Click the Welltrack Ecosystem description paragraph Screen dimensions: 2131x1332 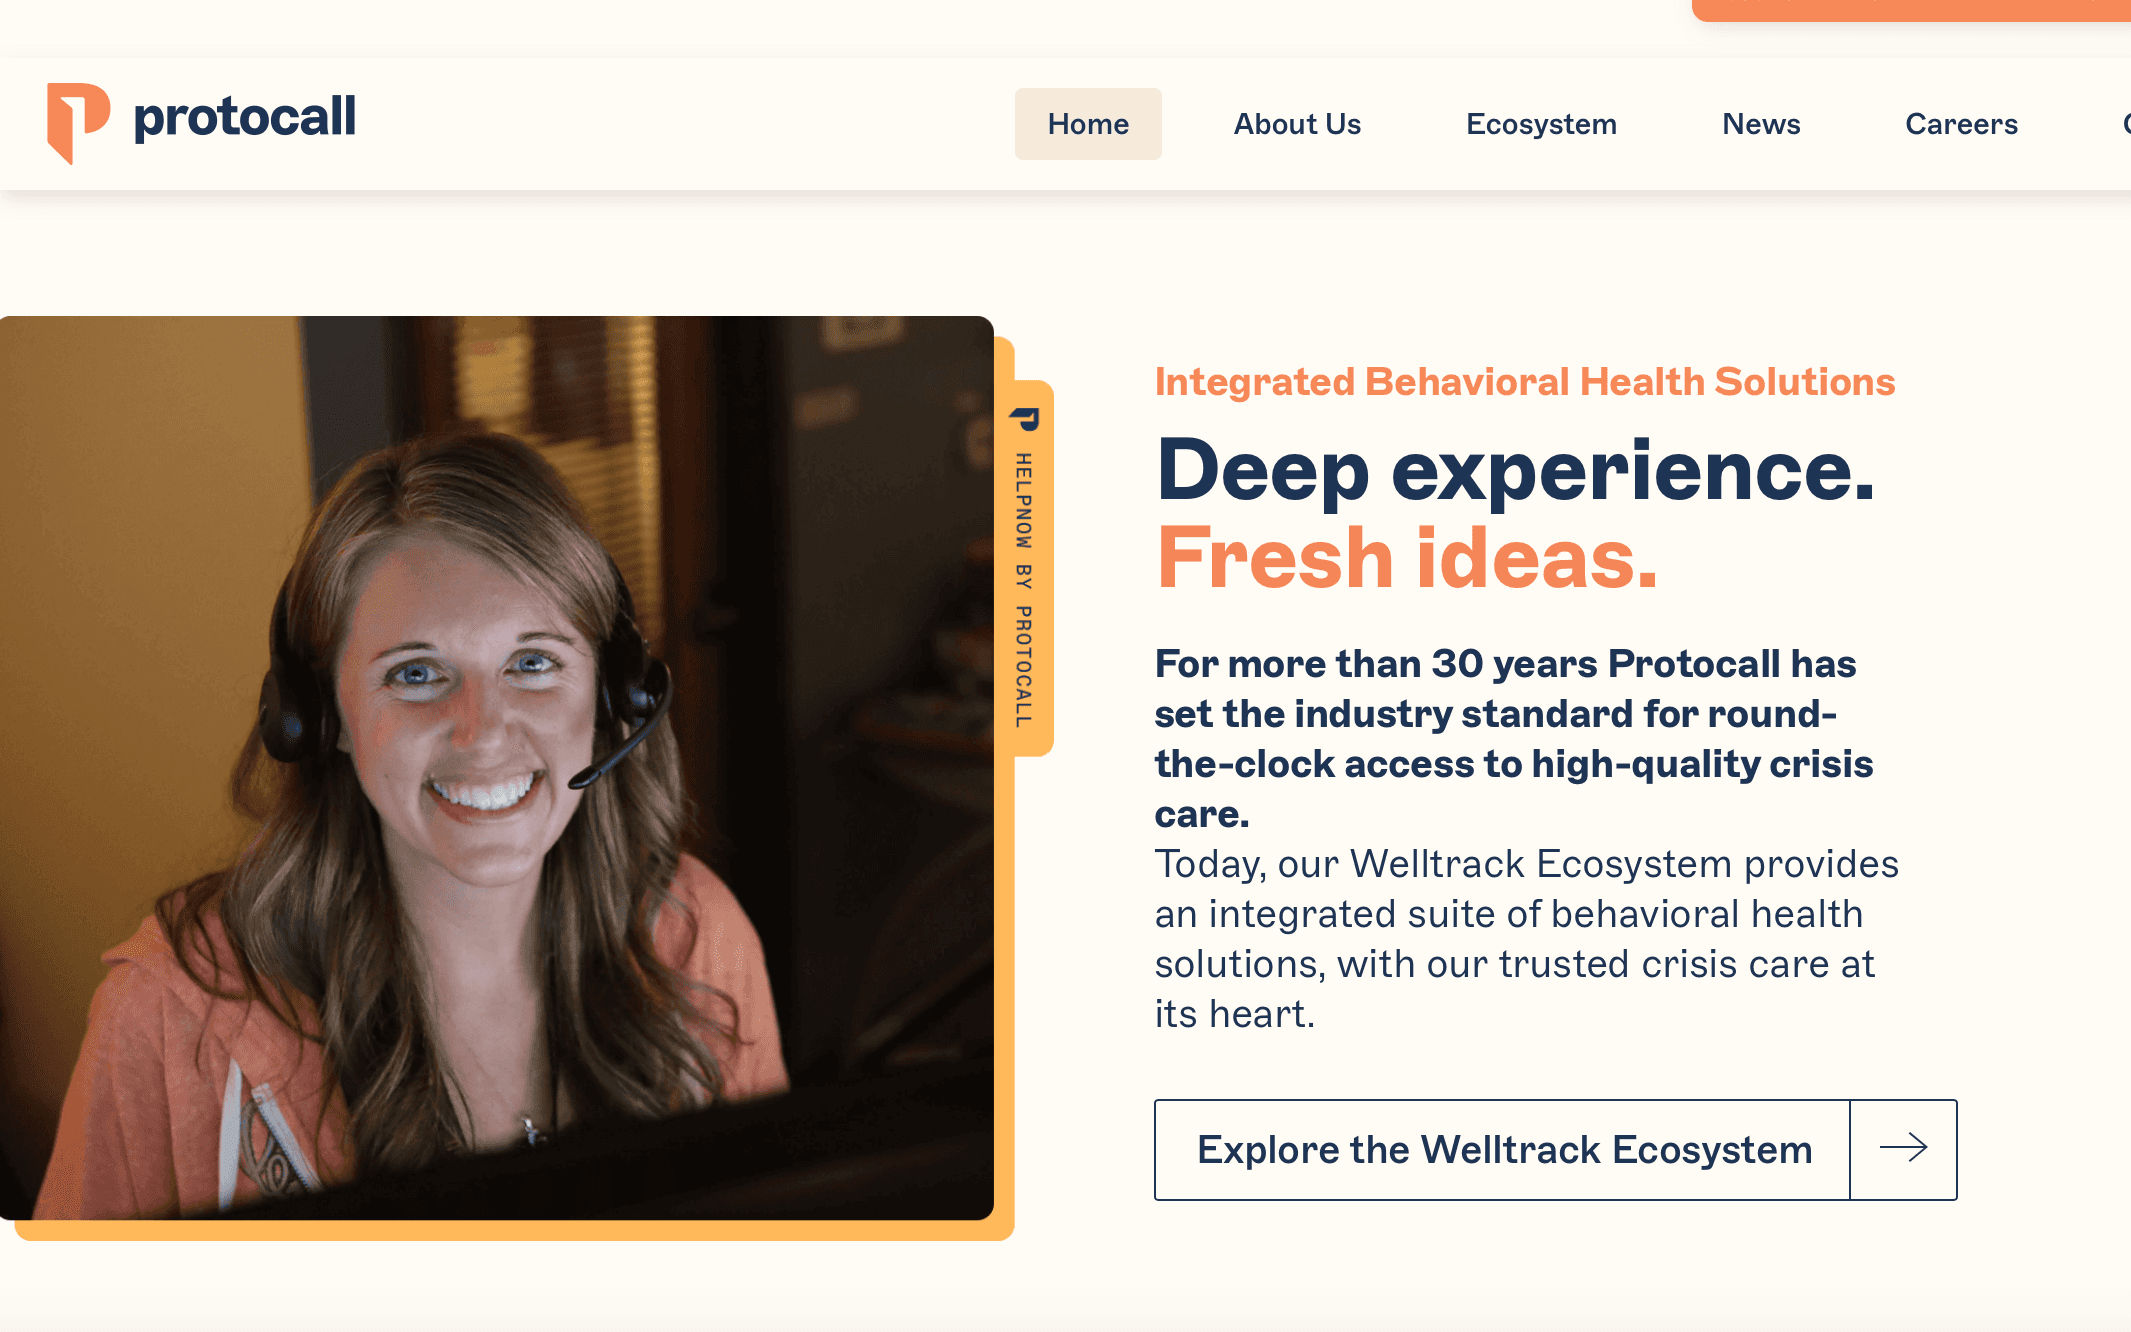1526,939
